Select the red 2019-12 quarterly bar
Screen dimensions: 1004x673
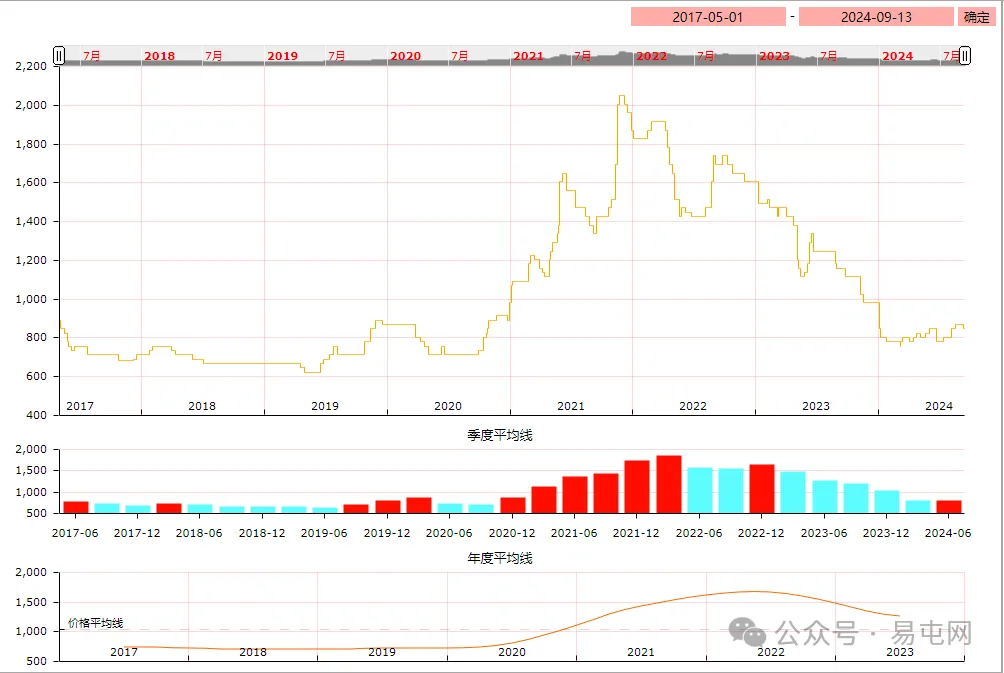pos(388,507)
